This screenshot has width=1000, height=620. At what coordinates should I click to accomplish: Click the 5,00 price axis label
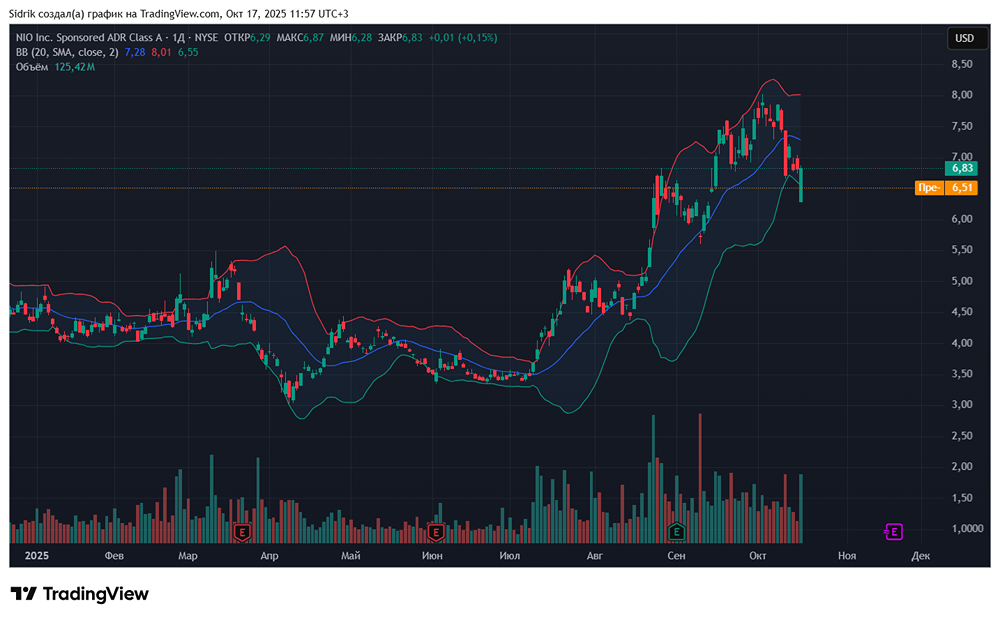click(x=962, y=281)
